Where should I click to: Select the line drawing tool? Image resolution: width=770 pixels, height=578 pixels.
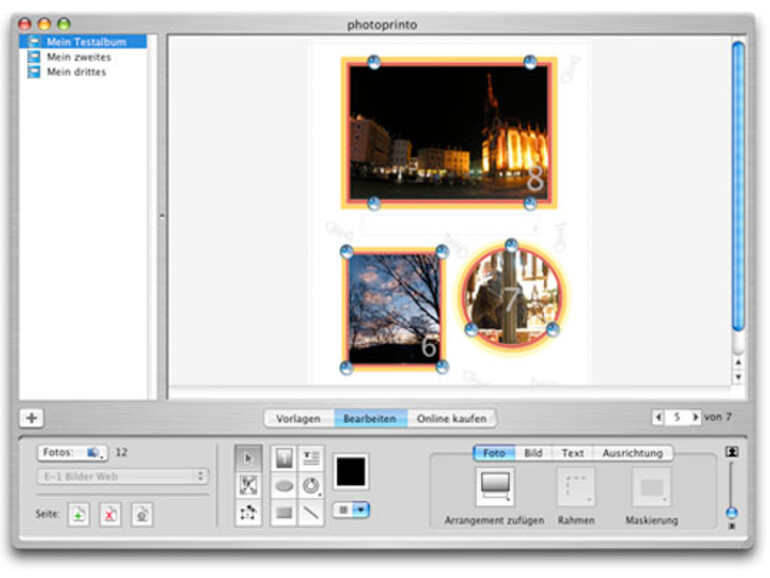pos(312,513)
